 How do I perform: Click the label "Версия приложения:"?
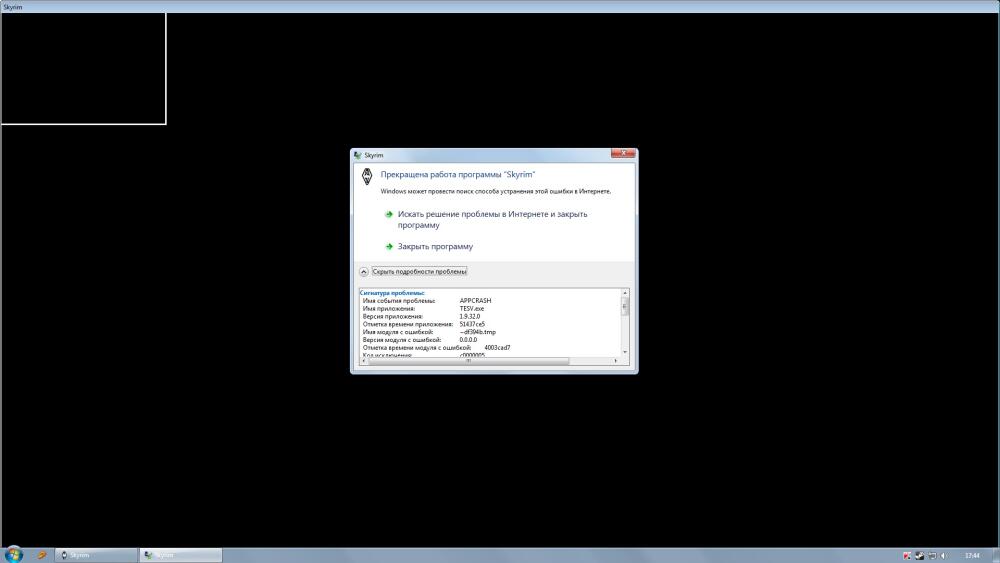[392, 316]
